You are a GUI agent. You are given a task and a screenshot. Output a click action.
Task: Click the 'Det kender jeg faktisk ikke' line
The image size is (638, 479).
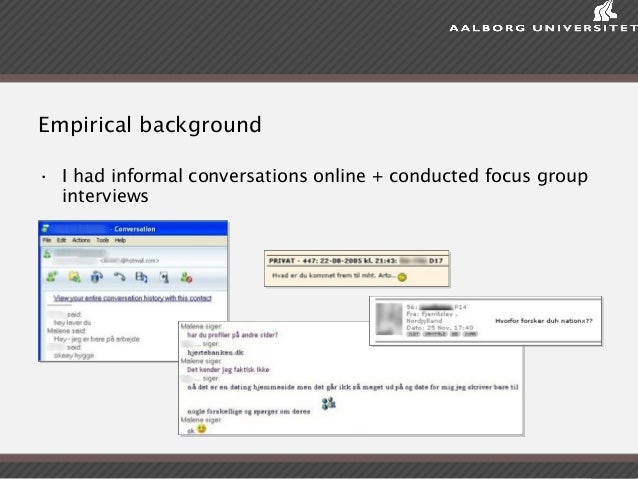228,370
